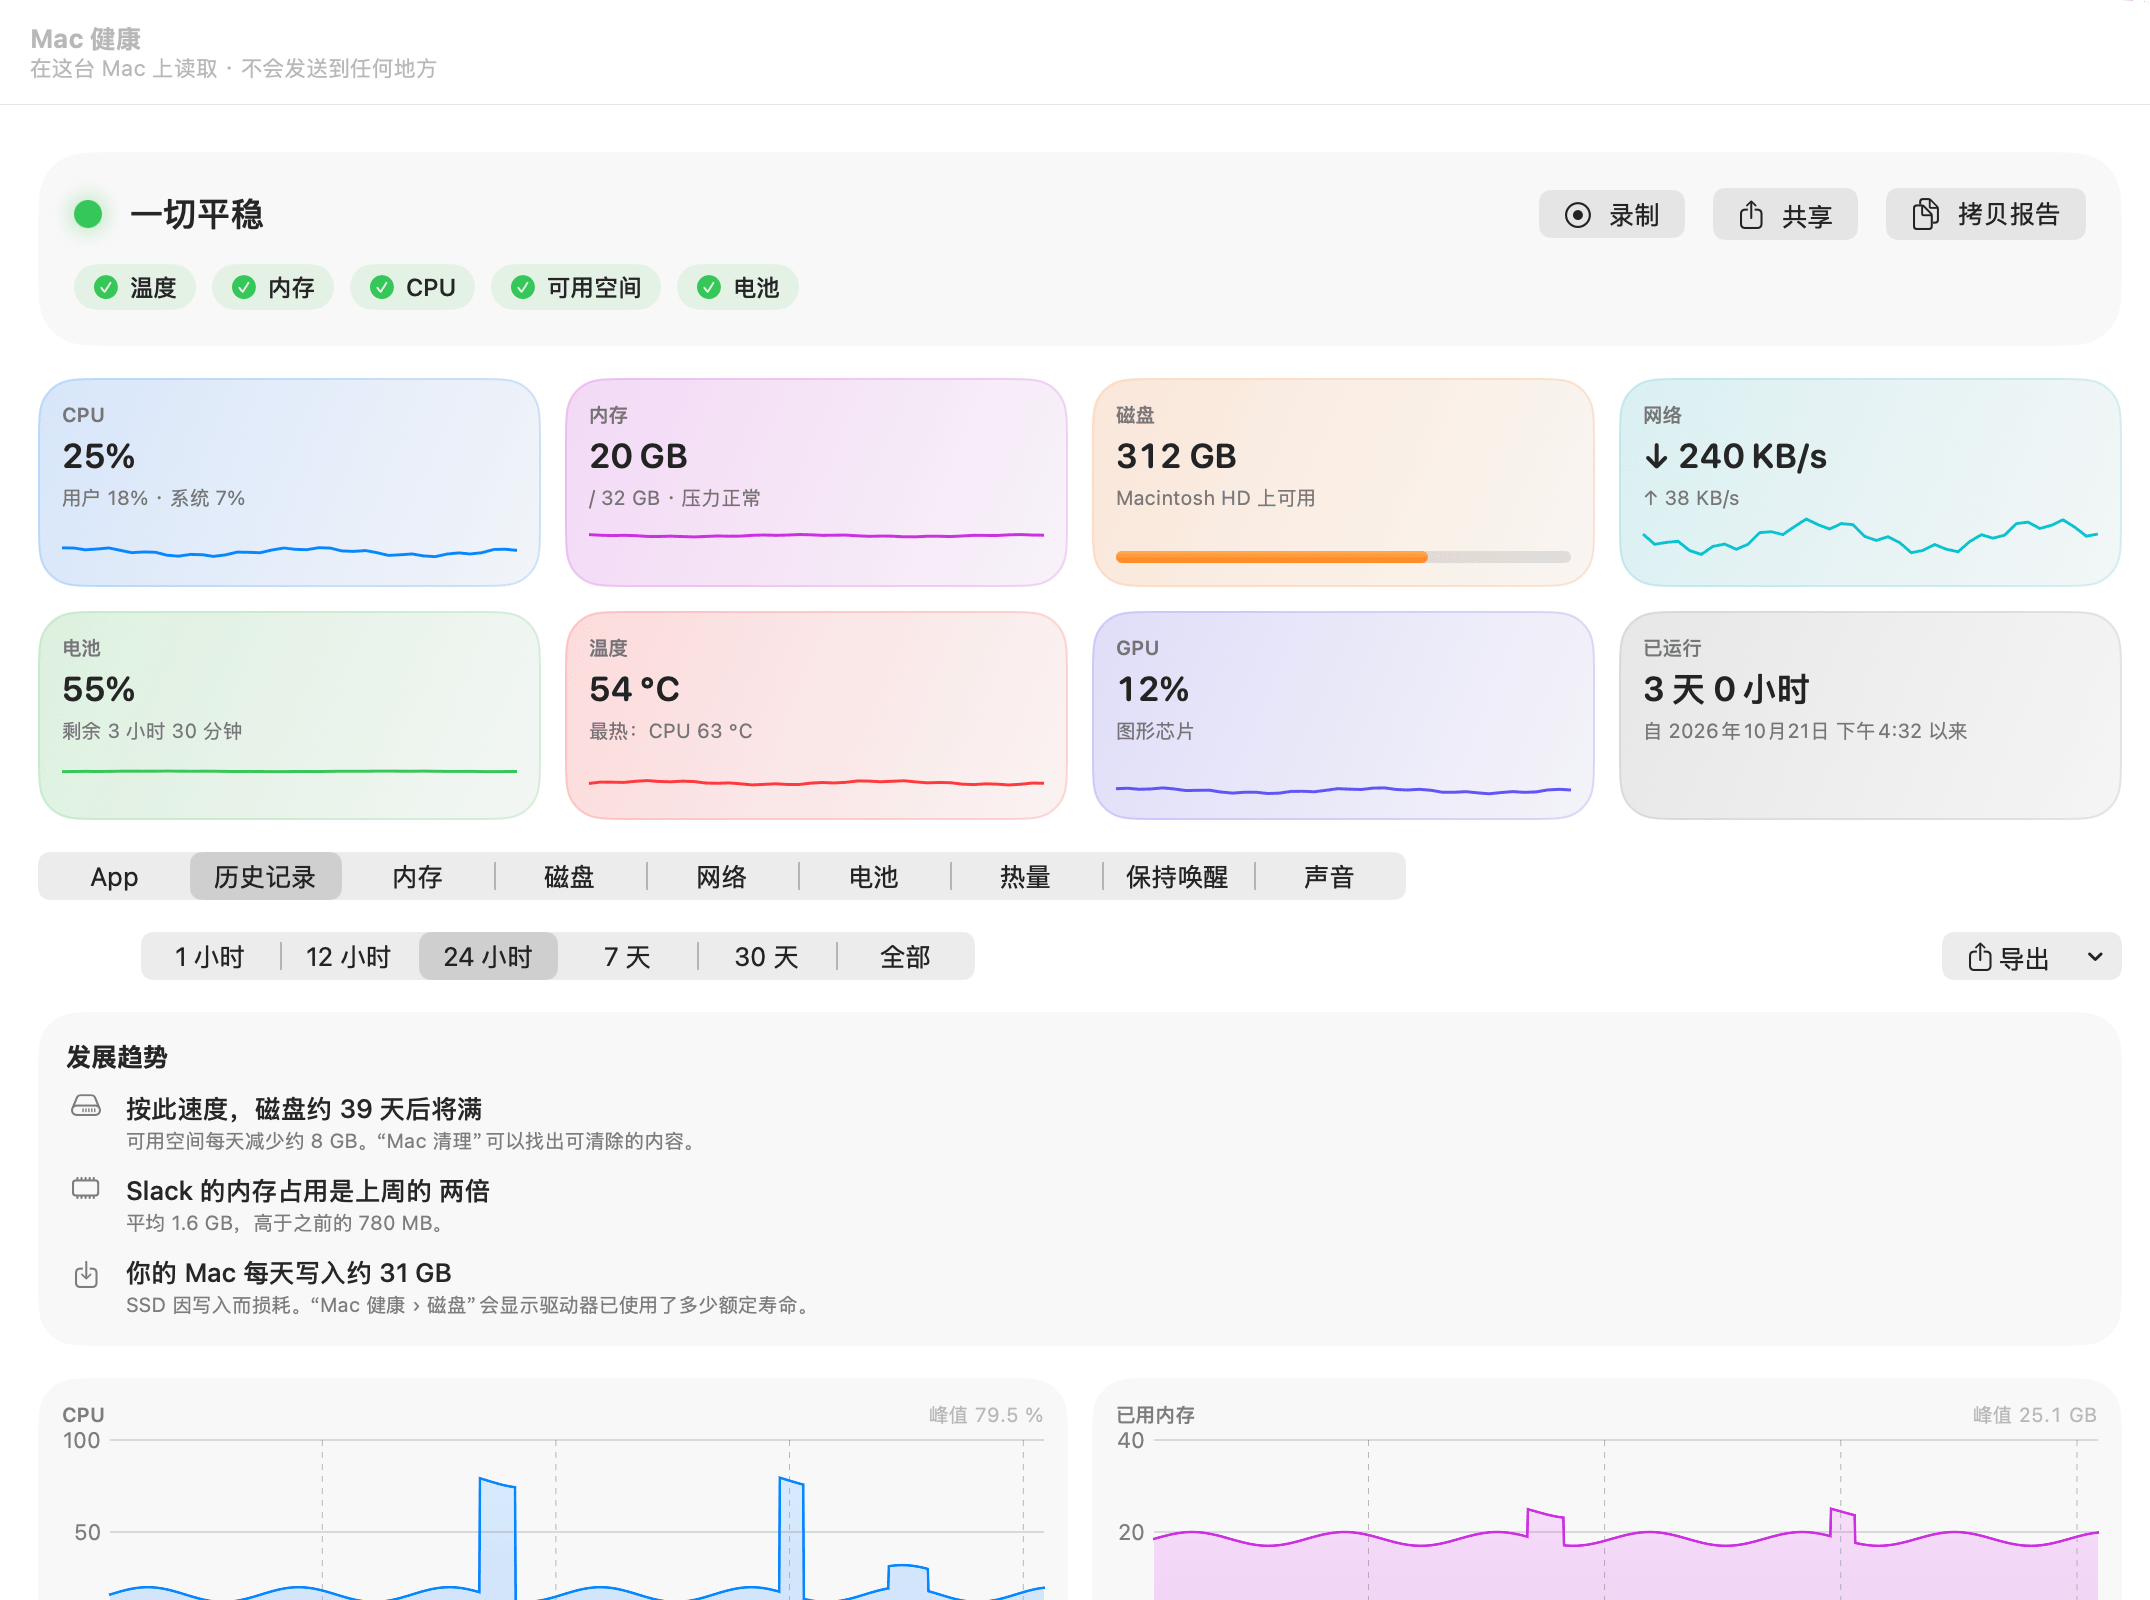The height and width of the screenshot is (1600, 2150).
Task: Switch to the App tab
Action: pos(114,877)
